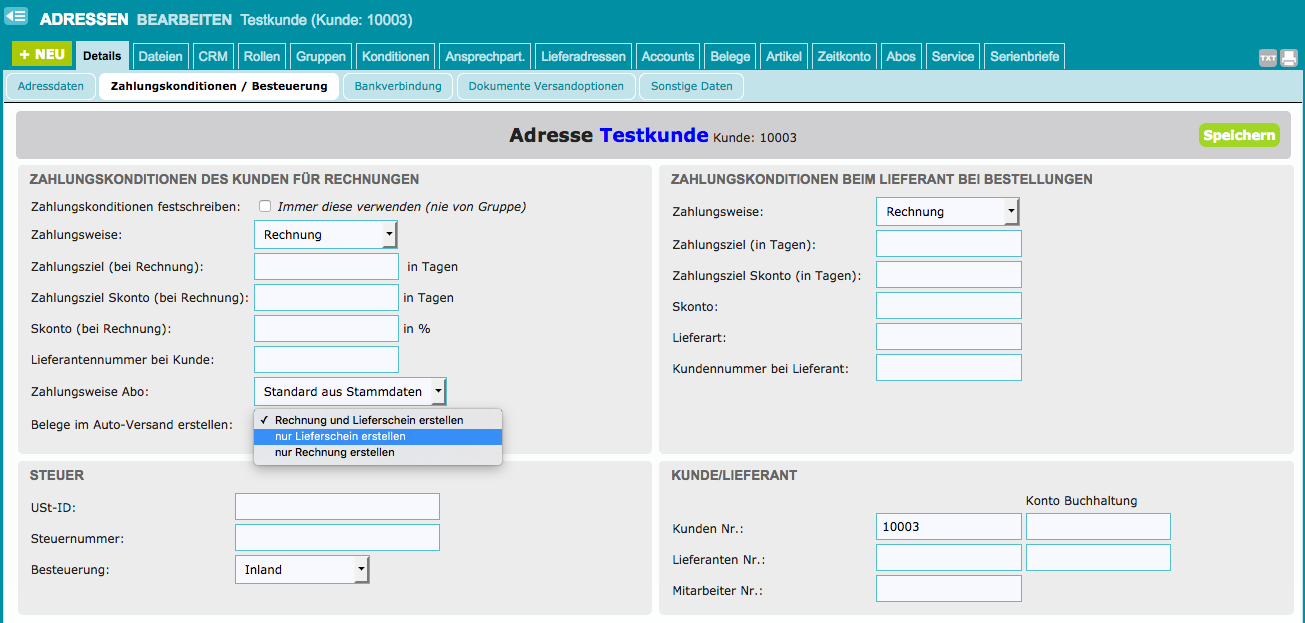Open customer Zahlungsweise dropdown
The image size is (1305, 623).
point(326,235)
